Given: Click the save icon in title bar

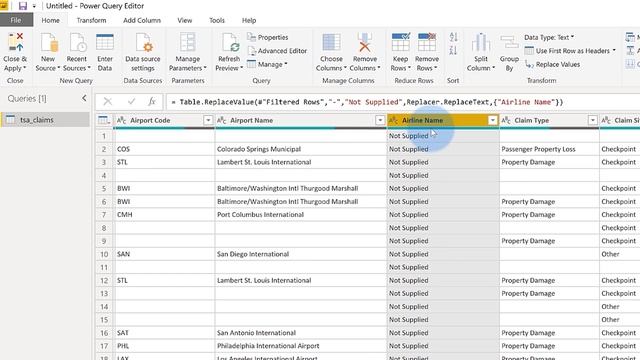Looking at the screenshot, I should (x=23, y=6).
